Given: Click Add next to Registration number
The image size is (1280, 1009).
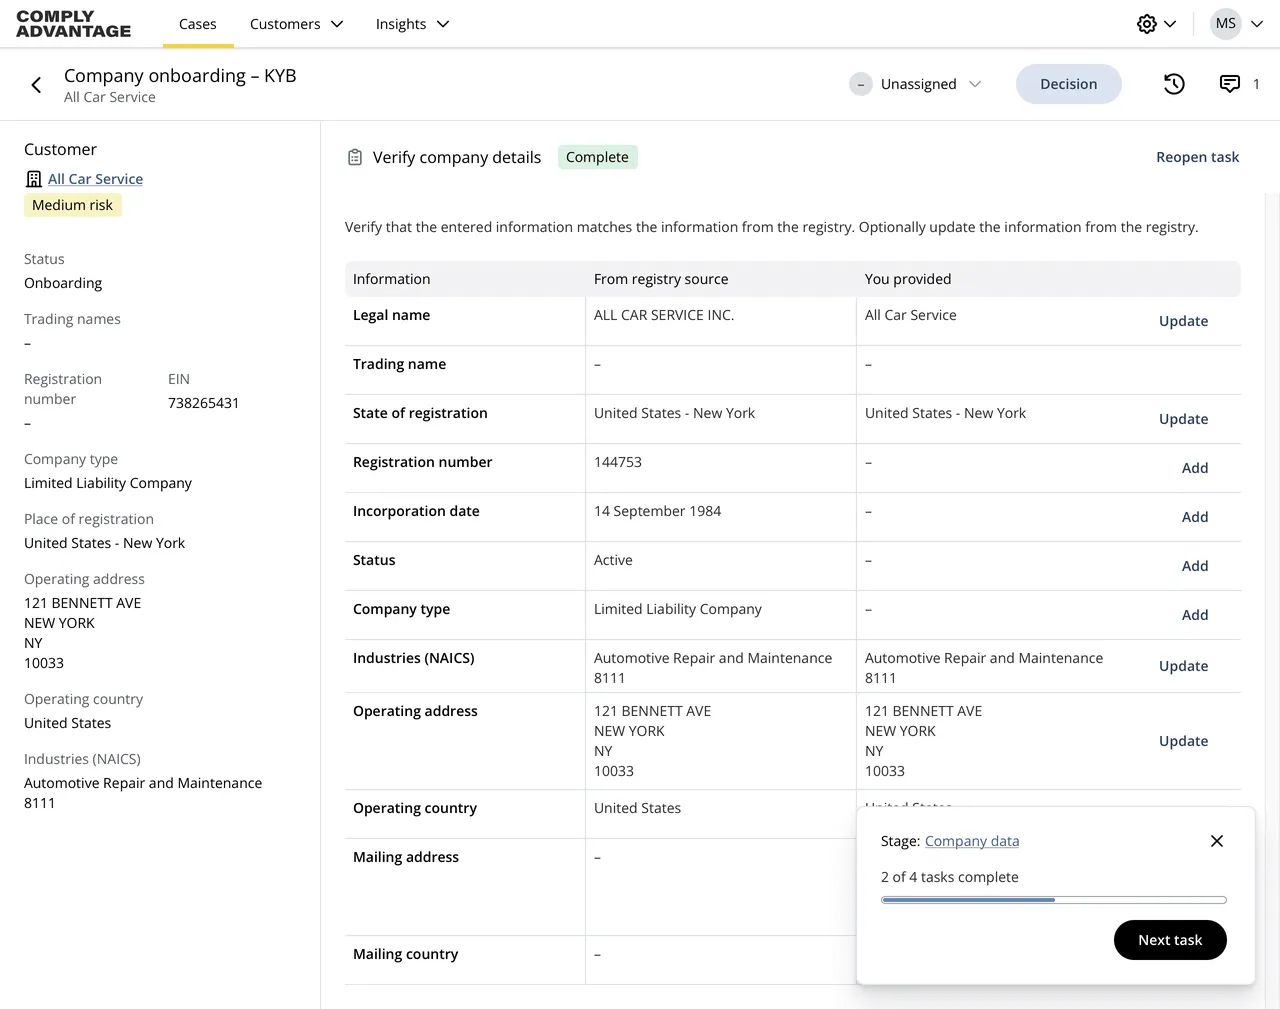Looking at the screenshot, I should [x=1195, y=467].
